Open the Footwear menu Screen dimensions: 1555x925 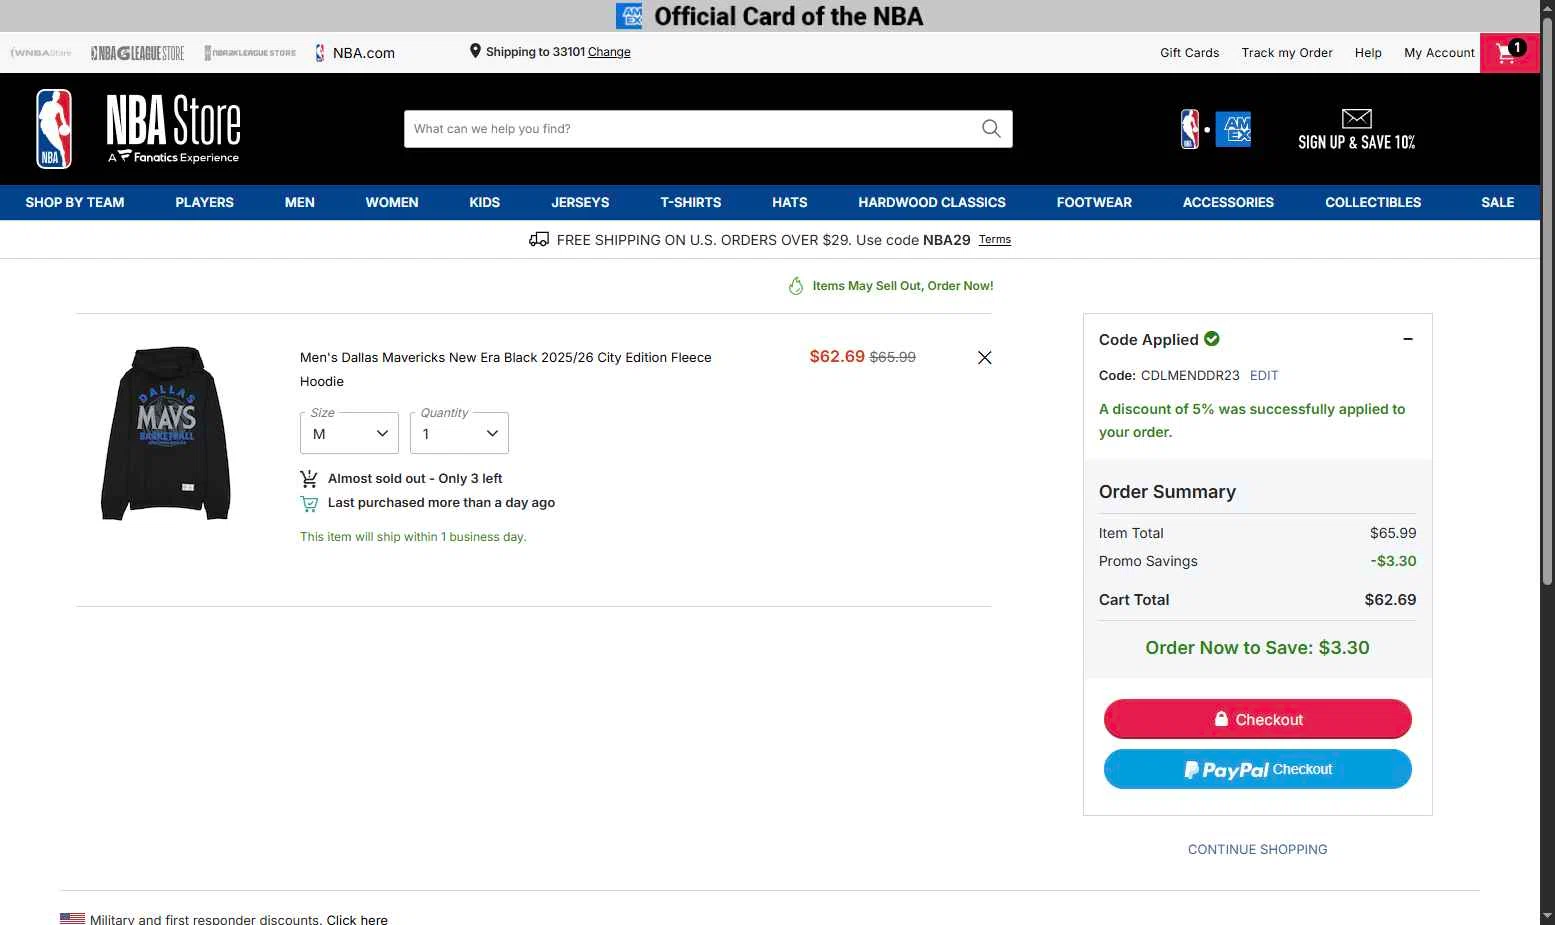tap(1094, 202)
